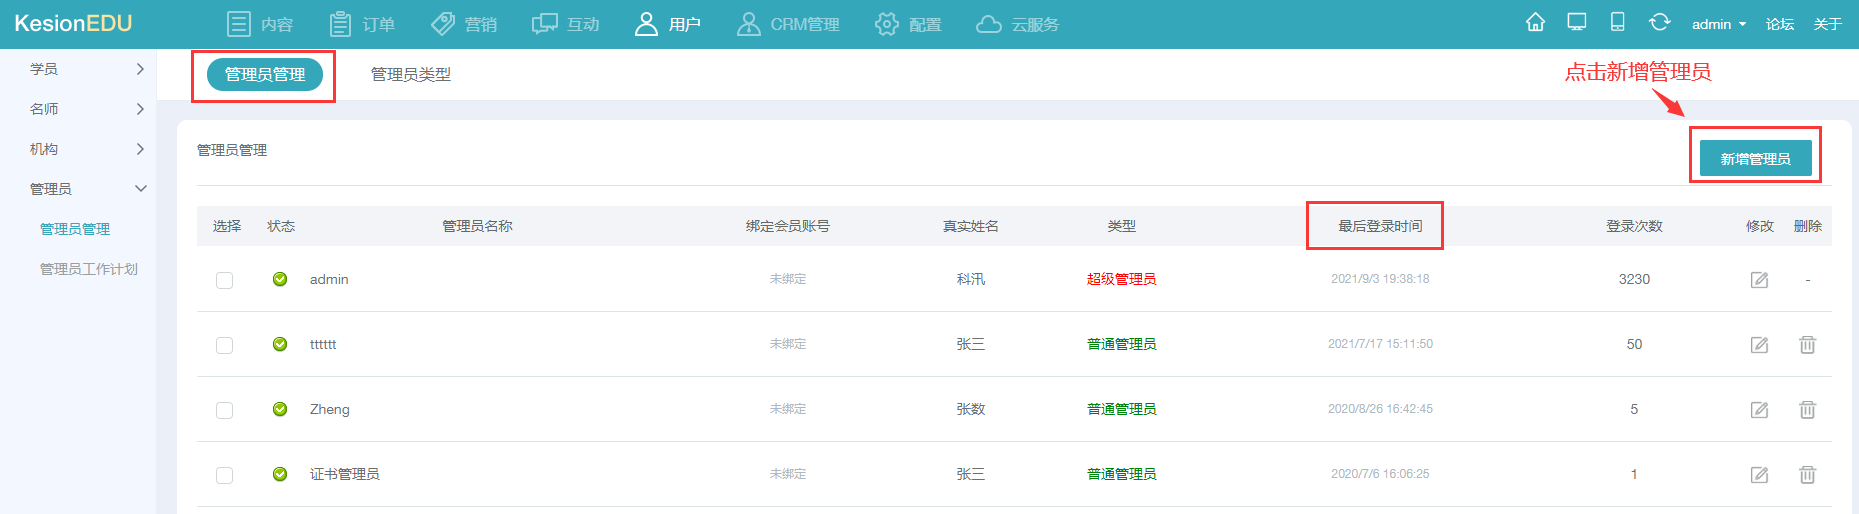
Task: Switch to the 管理员类型 tab
Action: tap(410, 74)
